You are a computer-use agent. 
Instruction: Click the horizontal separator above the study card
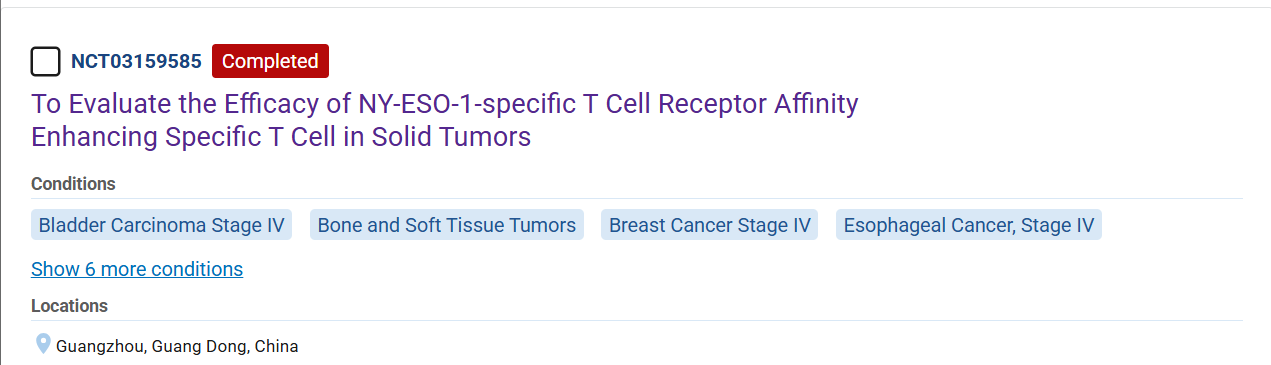[635, 8]
